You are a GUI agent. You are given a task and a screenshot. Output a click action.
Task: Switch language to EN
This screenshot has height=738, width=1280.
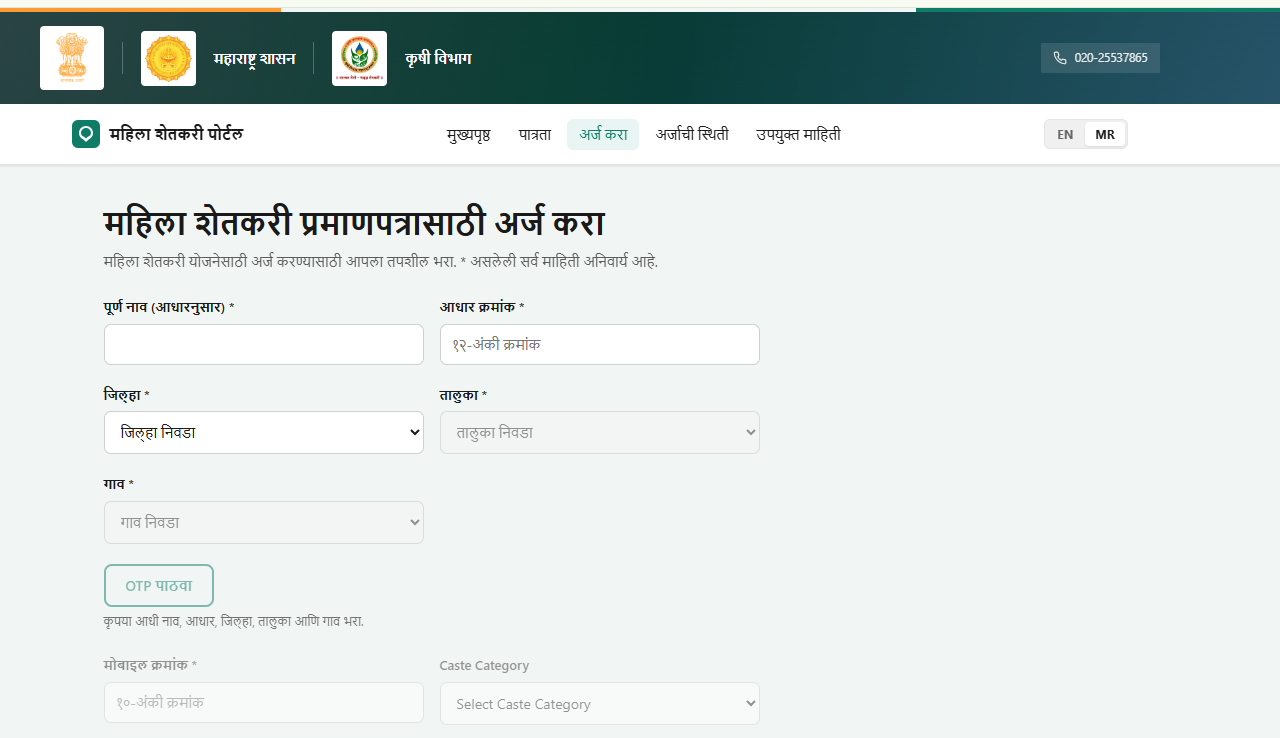[1065, 134]
